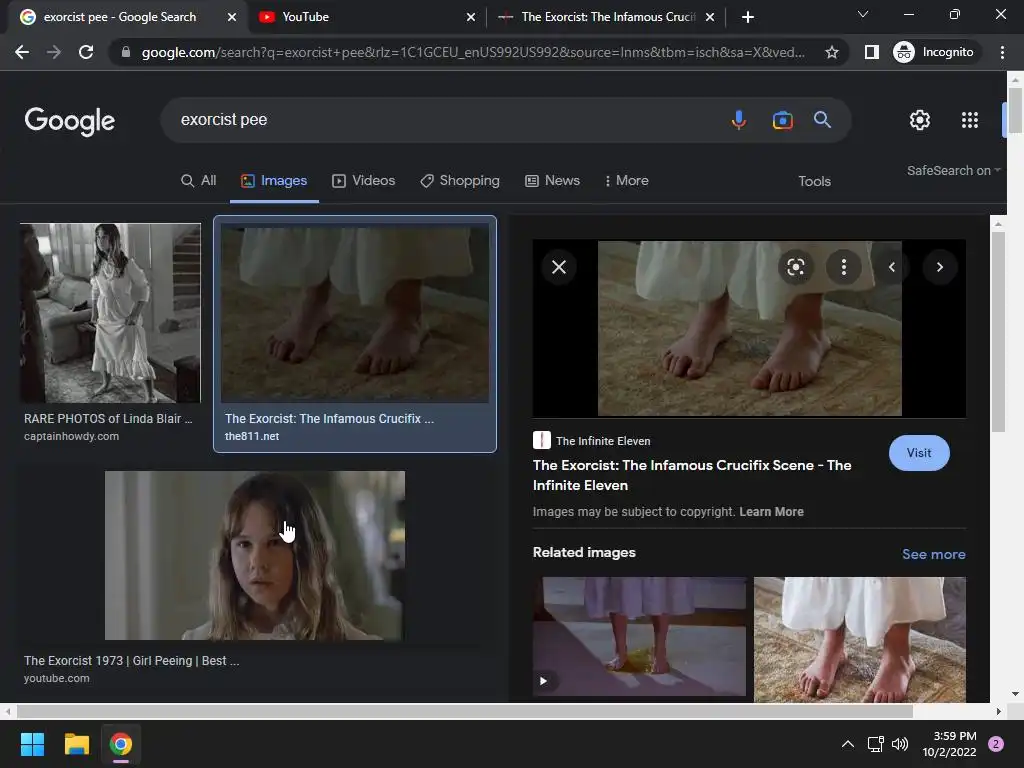The image size is (1024, 768).
Task: View site information via padlock icon
Action: tap(125, 52)
